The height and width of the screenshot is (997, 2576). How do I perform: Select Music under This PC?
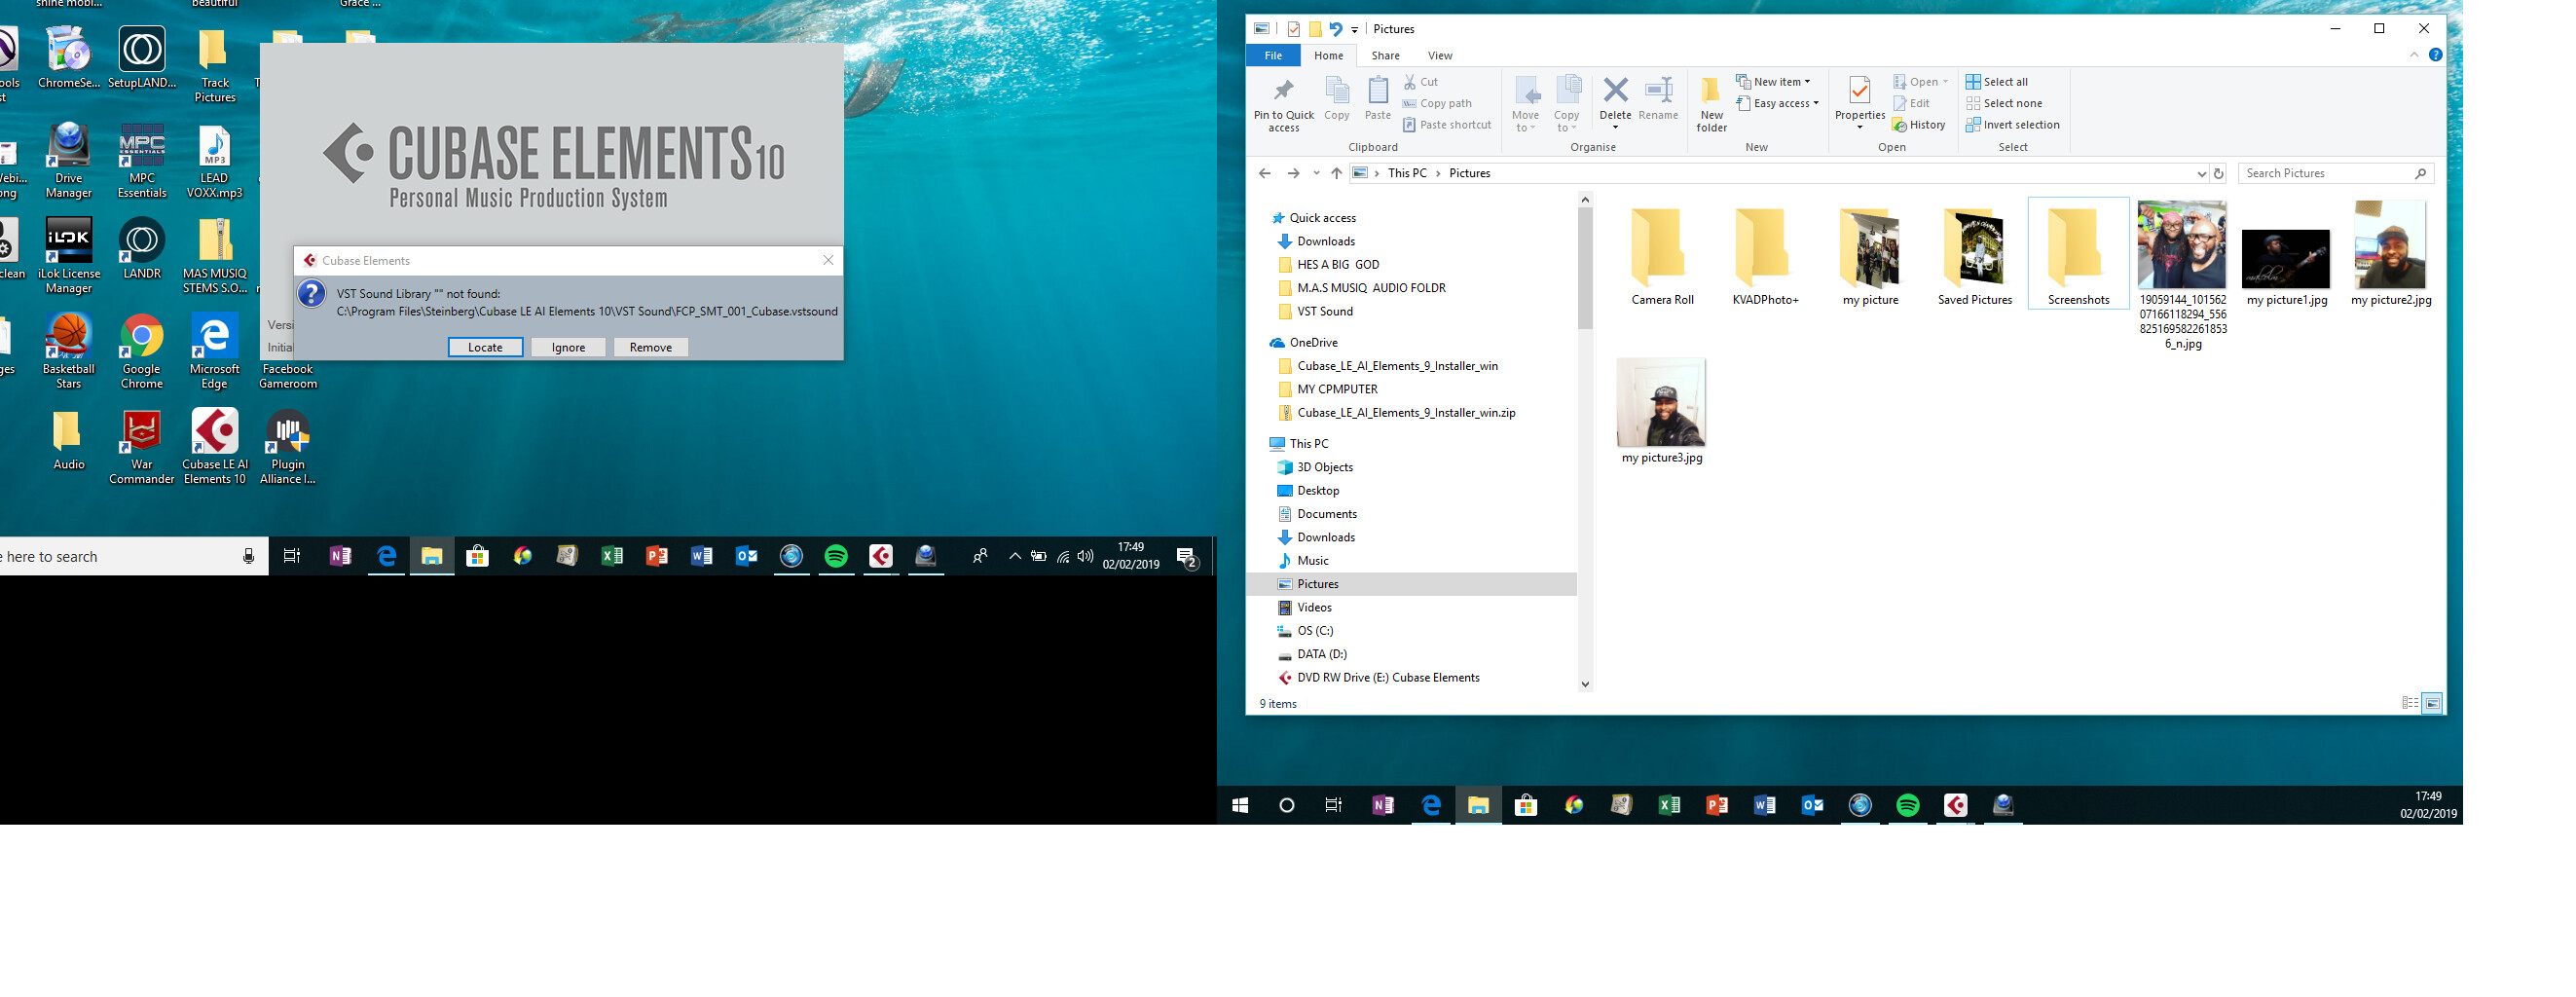(1313, 561)
